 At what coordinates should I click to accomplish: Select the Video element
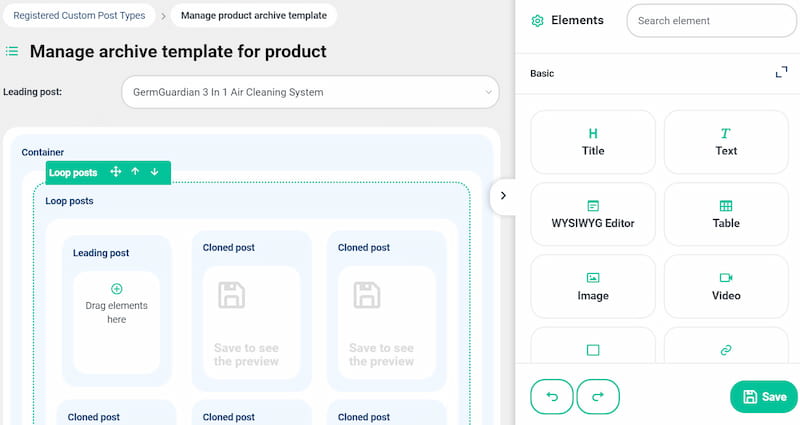726,287
